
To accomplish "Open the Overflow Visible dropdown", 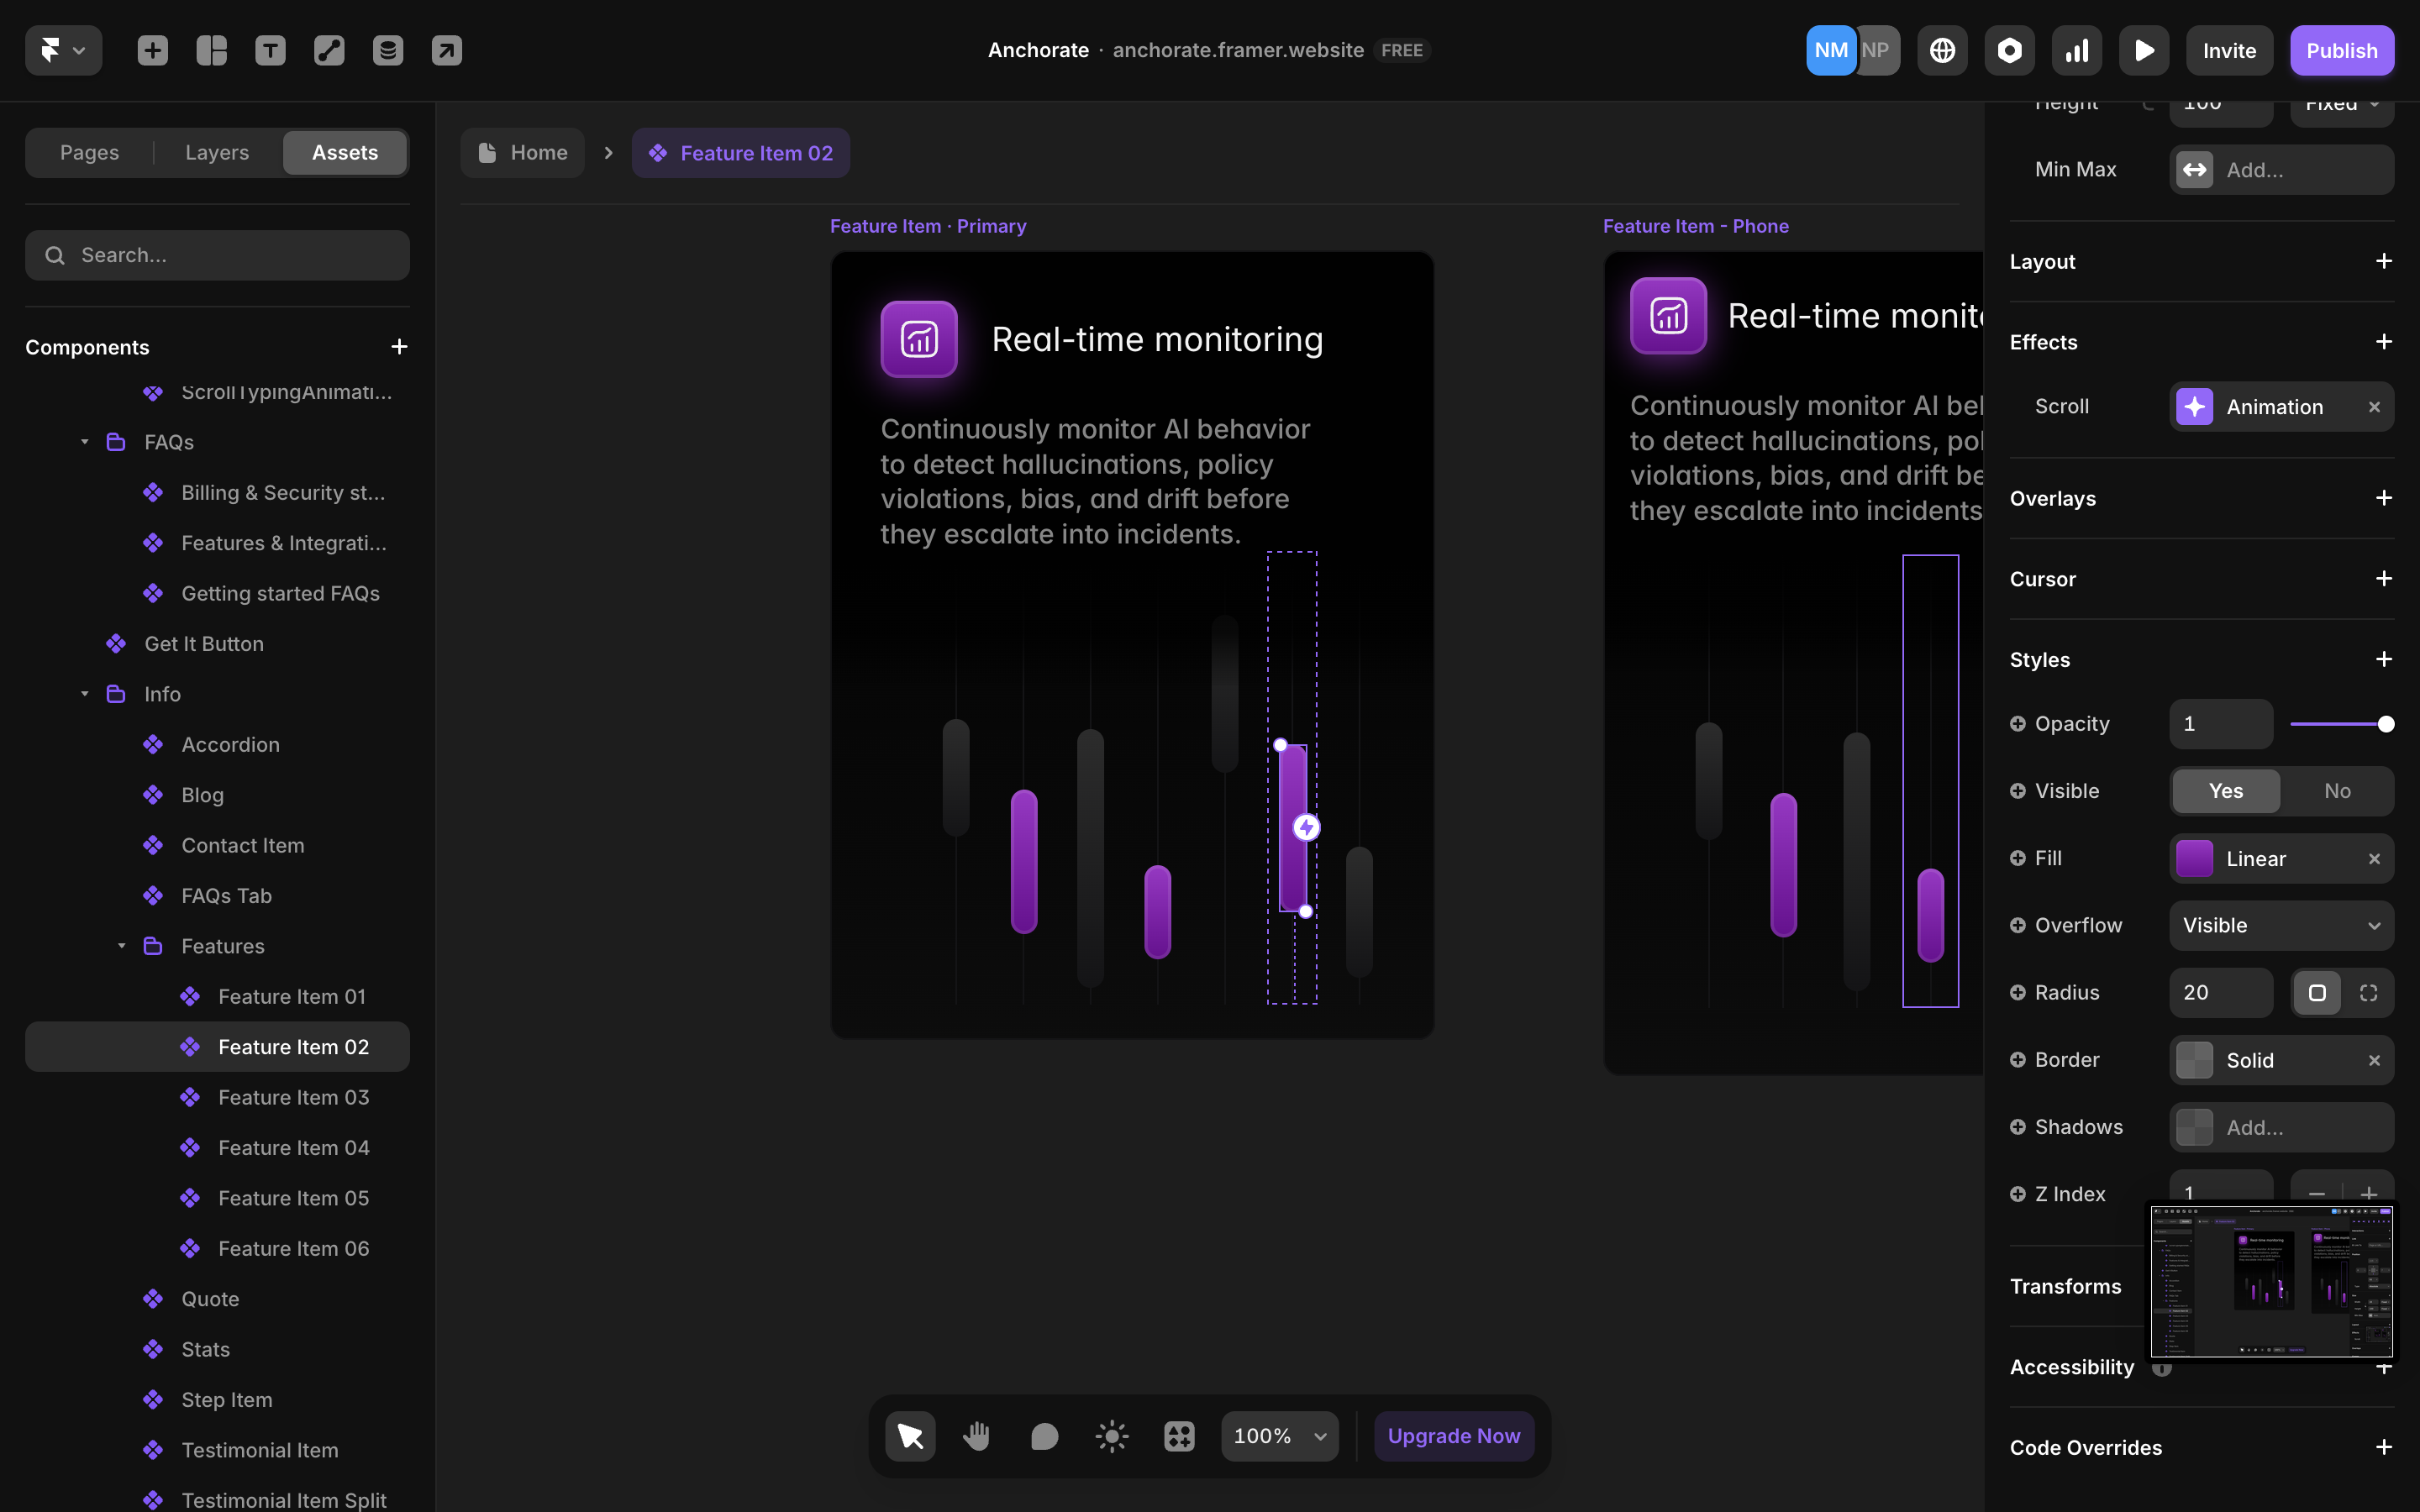I will (2281, 926).
